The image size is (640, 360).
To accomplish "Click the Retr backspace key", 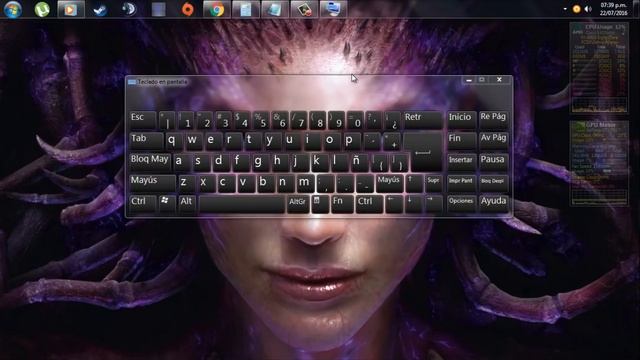I will 423,120.
